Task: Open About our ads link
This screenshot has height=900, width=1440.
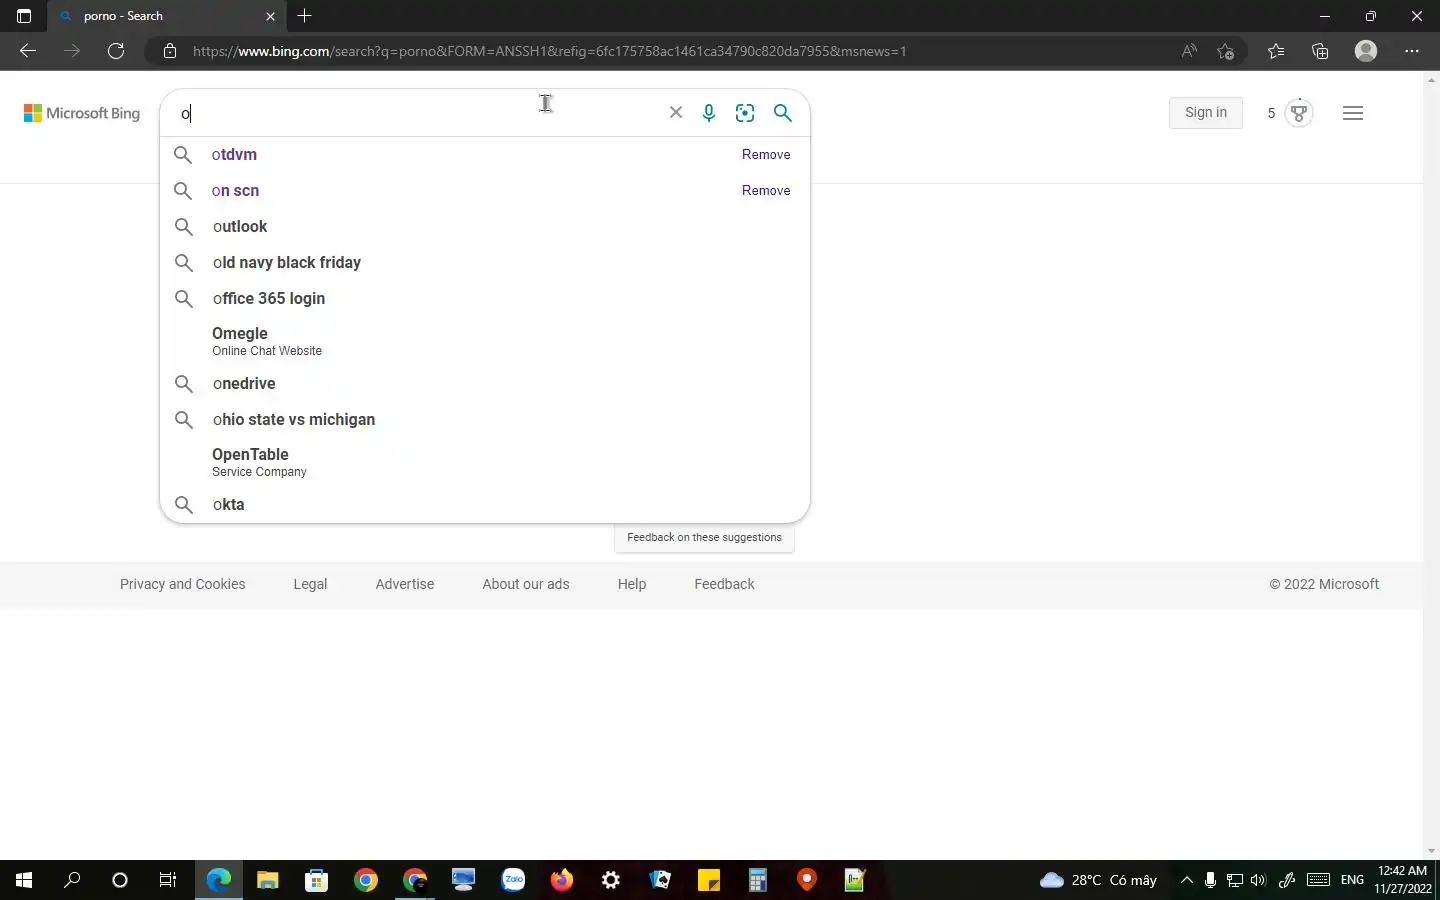Action: [526, 584]
